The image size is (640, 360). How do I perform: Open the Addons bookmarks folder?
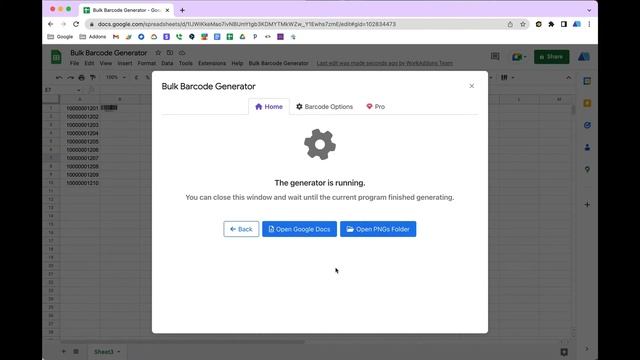[93, 37]
